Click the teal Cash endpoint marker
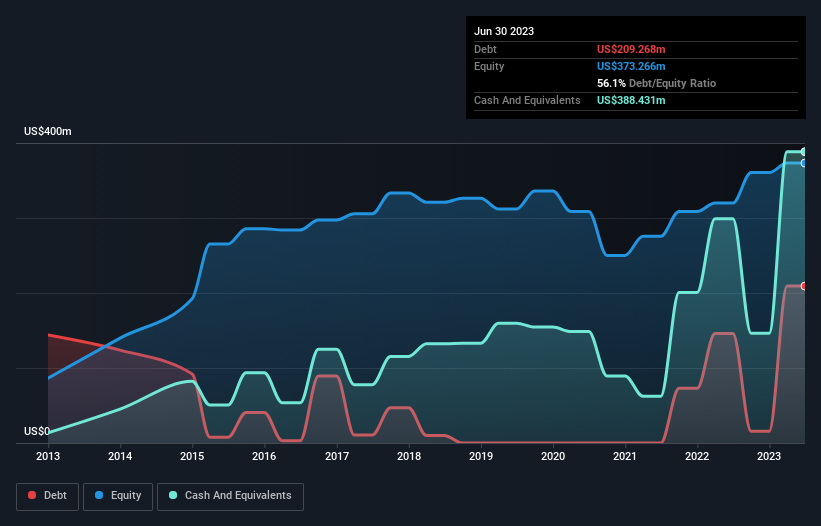The width and height of the screenshot is (821, 526). (x=804, y=152)
